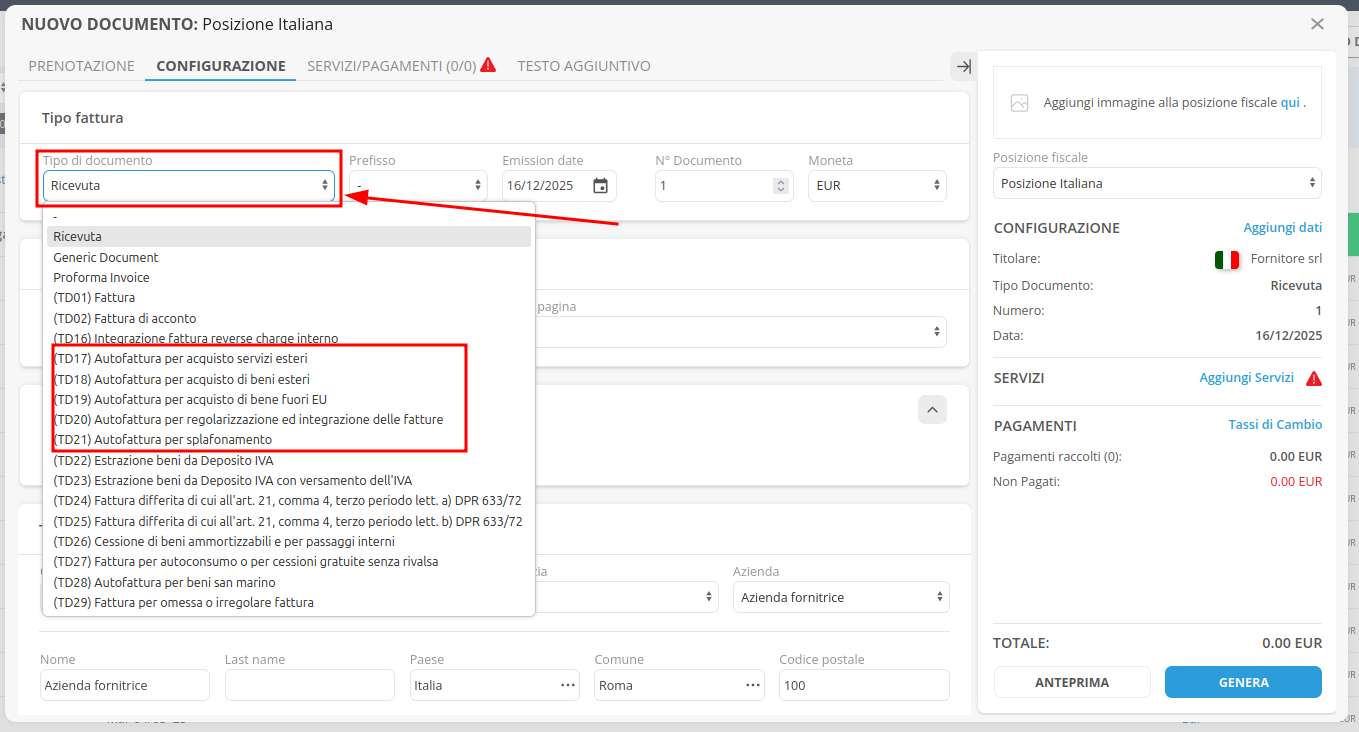Adjust the N° Documento number stepper
Image resolution: width=1359 pixels, height=732 pixels.
pyautogui.click(x=780, y=185)
